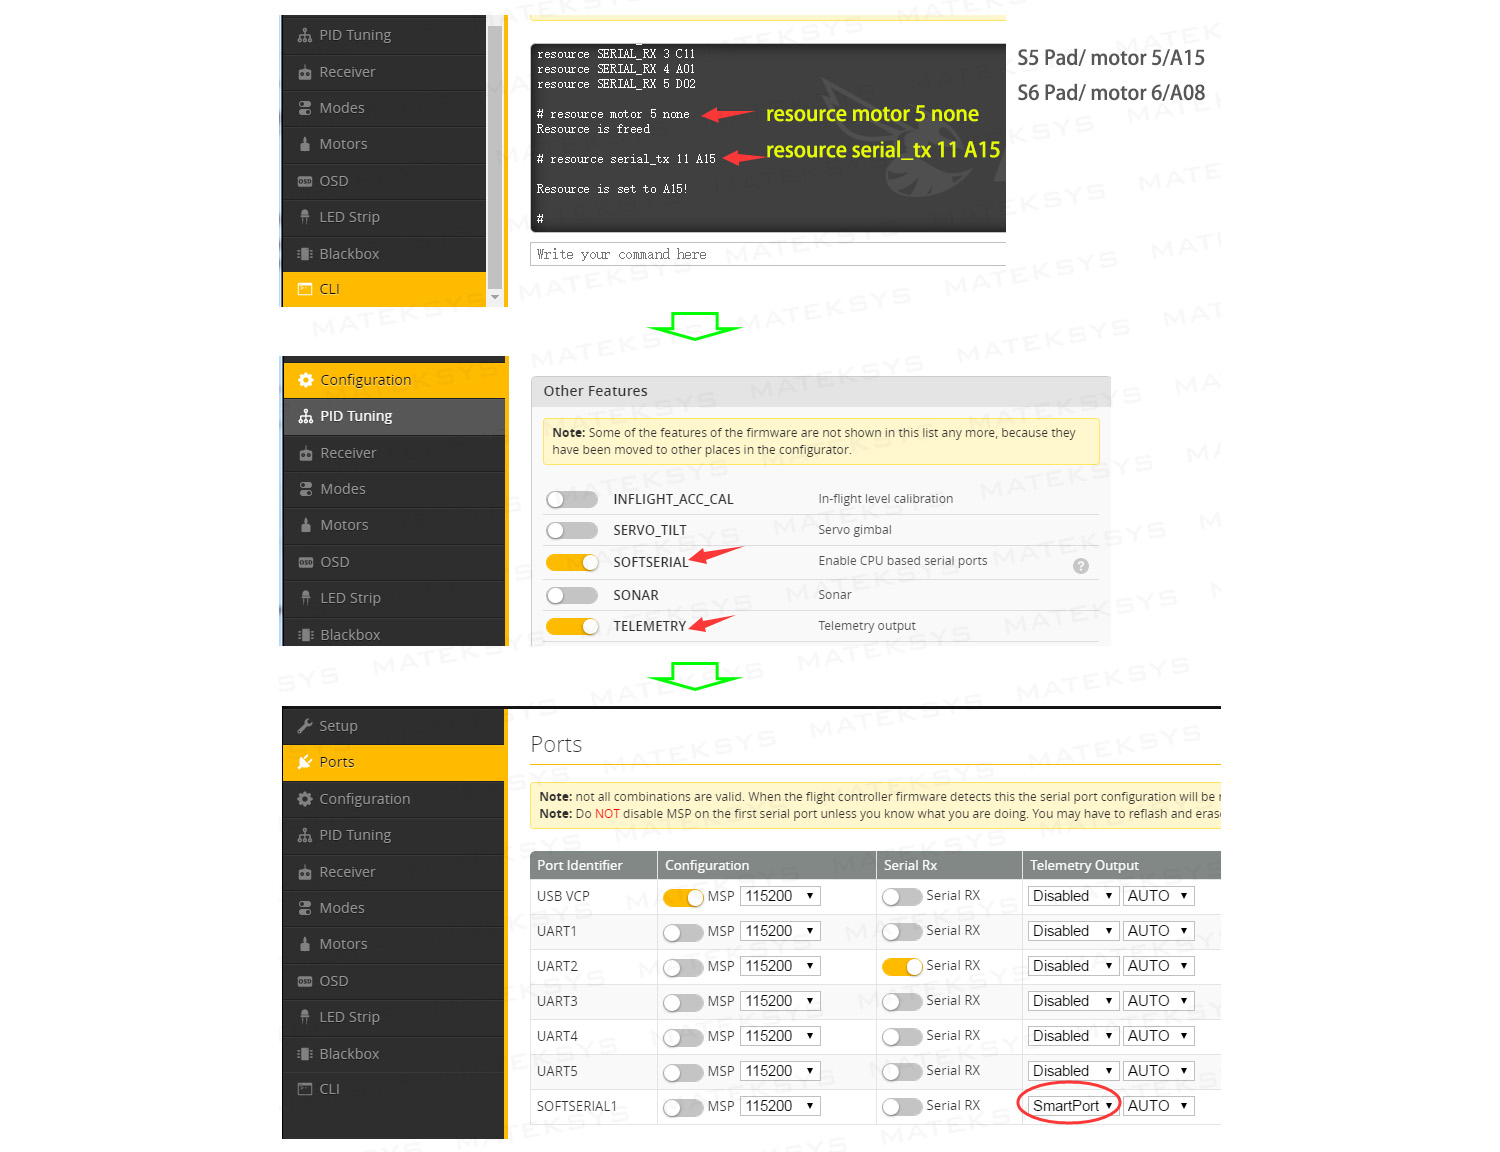The image size is (1500, 1152).
Task: Click OSD icon in top CLI screenshot sidebar
Action: coord(305,181)
